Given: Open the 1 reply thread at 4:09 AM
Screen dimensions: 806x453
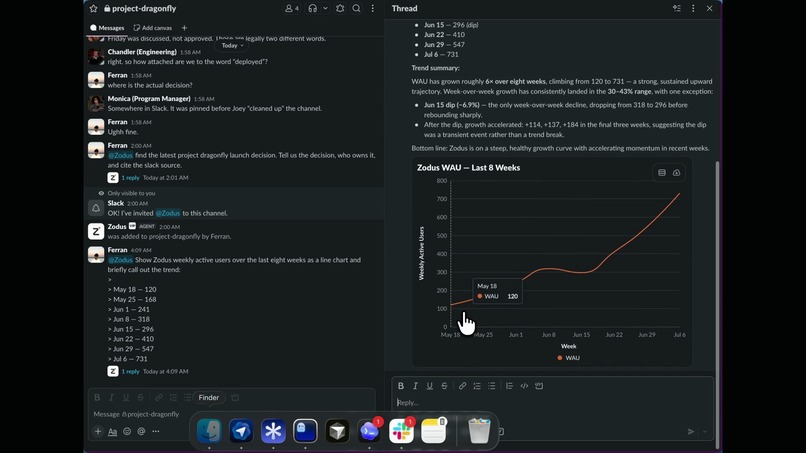Looking at the screenshot, I should [x=131, y=371].
